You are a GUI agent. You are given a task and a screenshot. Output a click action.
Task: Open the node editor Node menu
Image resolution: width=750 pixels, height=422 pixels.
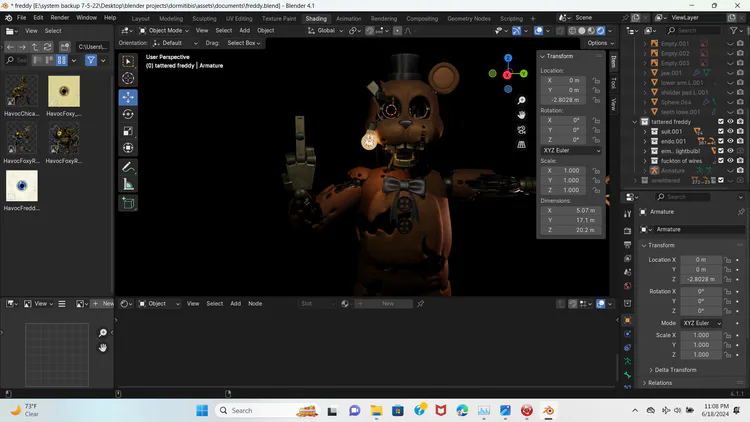tap(255, 303)
